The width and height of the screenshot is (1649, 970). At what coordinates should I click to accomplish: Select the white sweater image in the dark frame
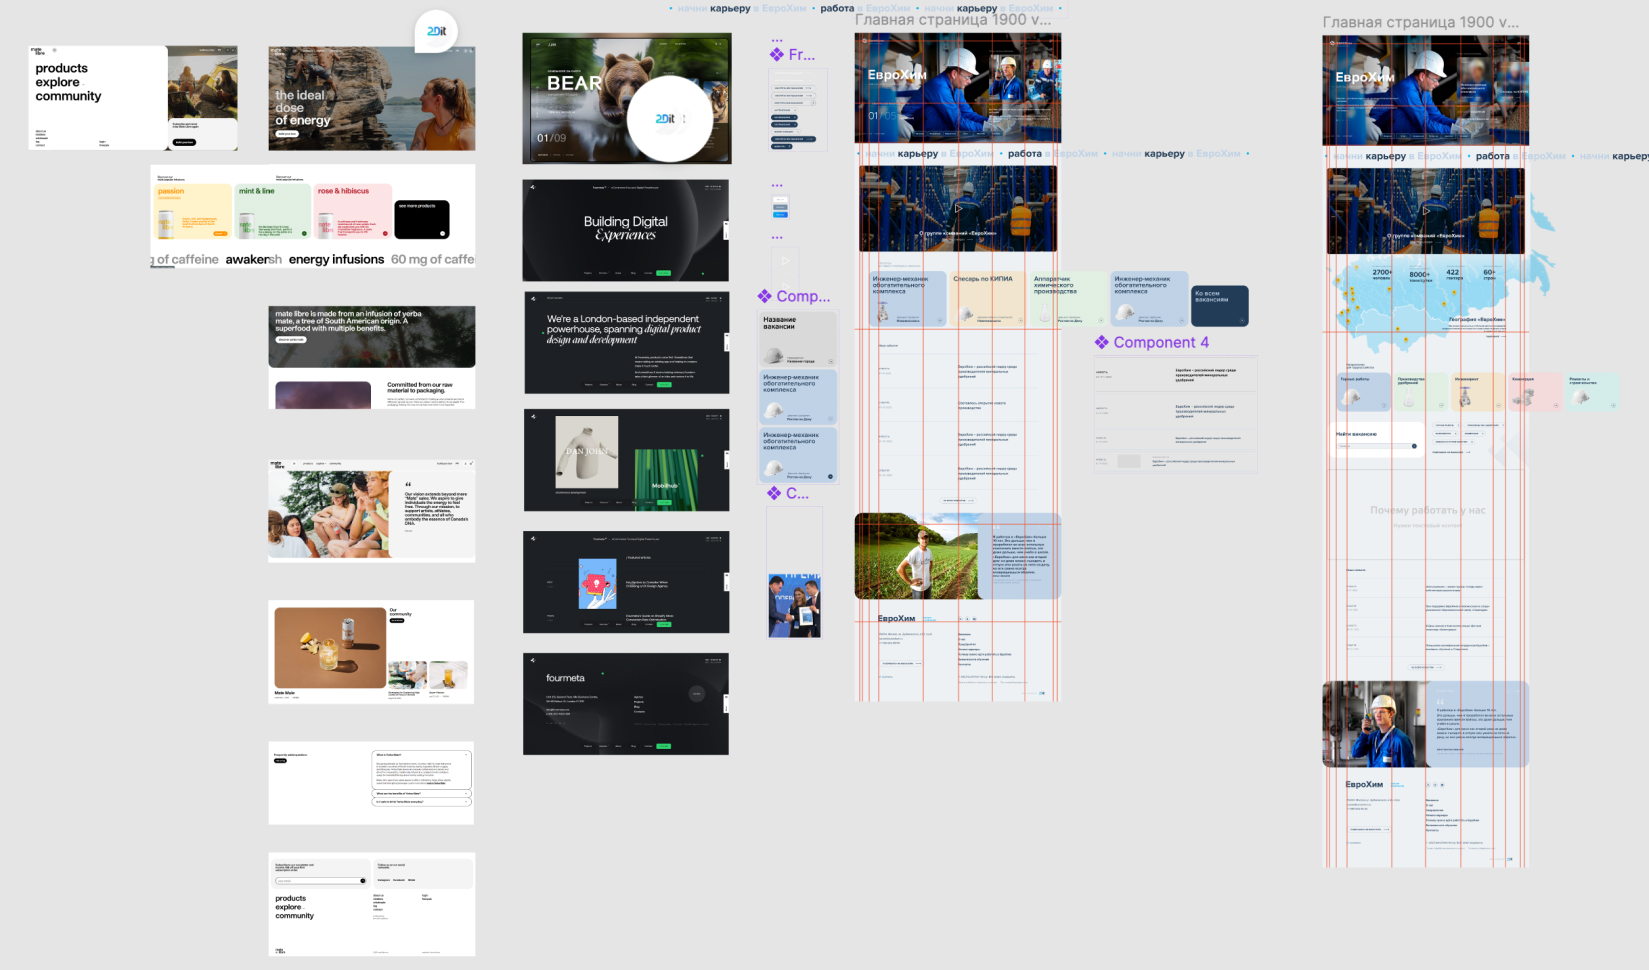click(586, 453)
